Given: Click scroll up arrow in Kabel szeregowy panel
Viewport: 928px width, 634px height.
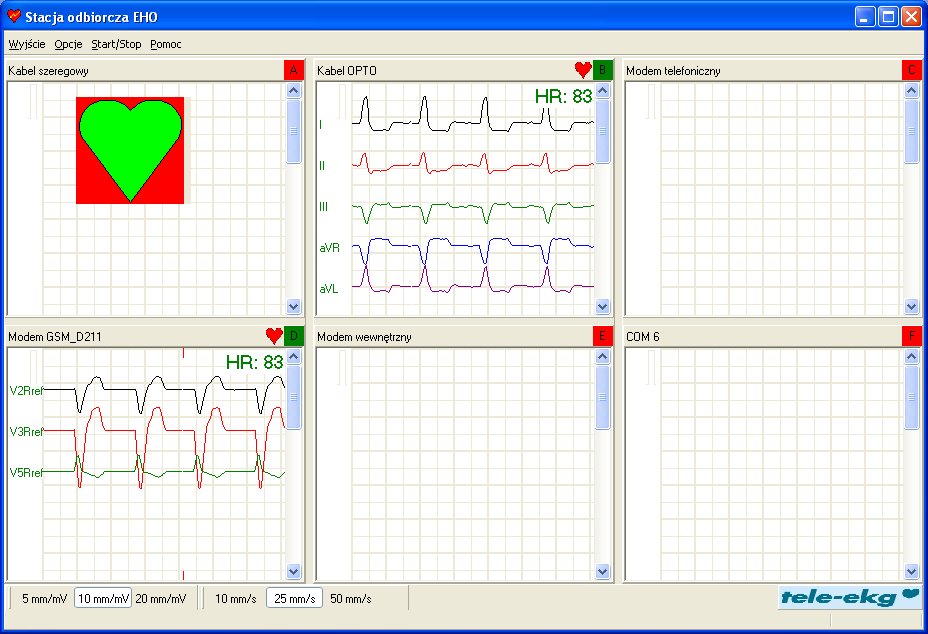Looking at the screenshot, I should click(294, 91).
